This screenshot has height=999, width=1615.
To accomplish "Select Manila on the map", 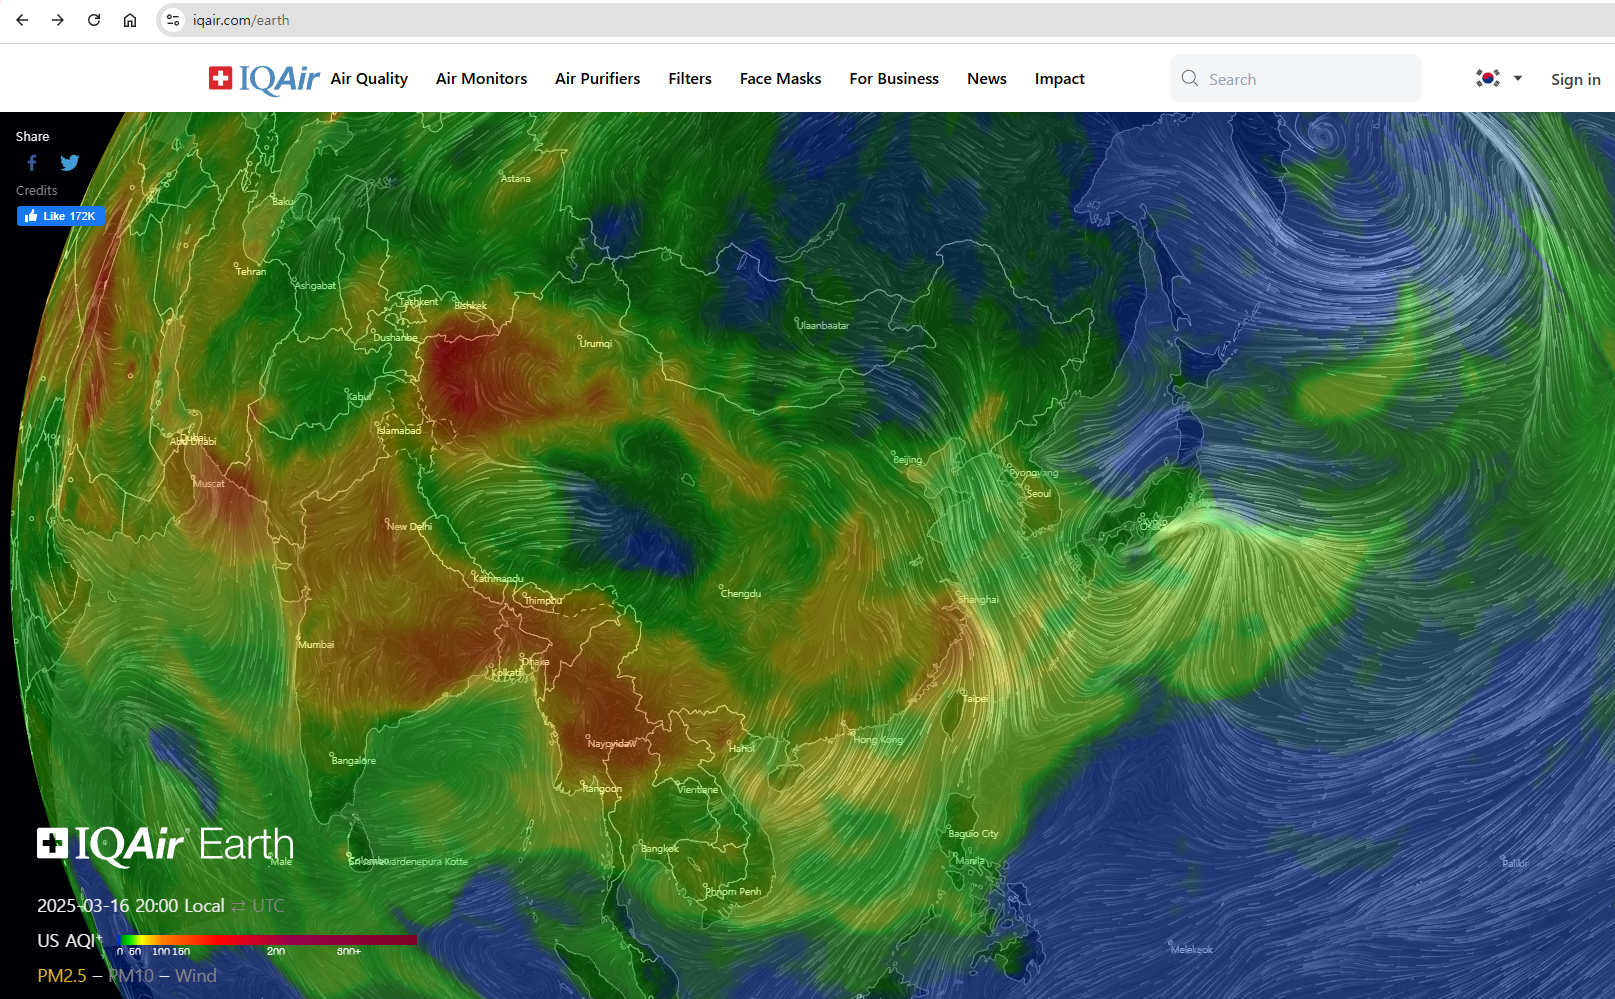I will point(969,860).
